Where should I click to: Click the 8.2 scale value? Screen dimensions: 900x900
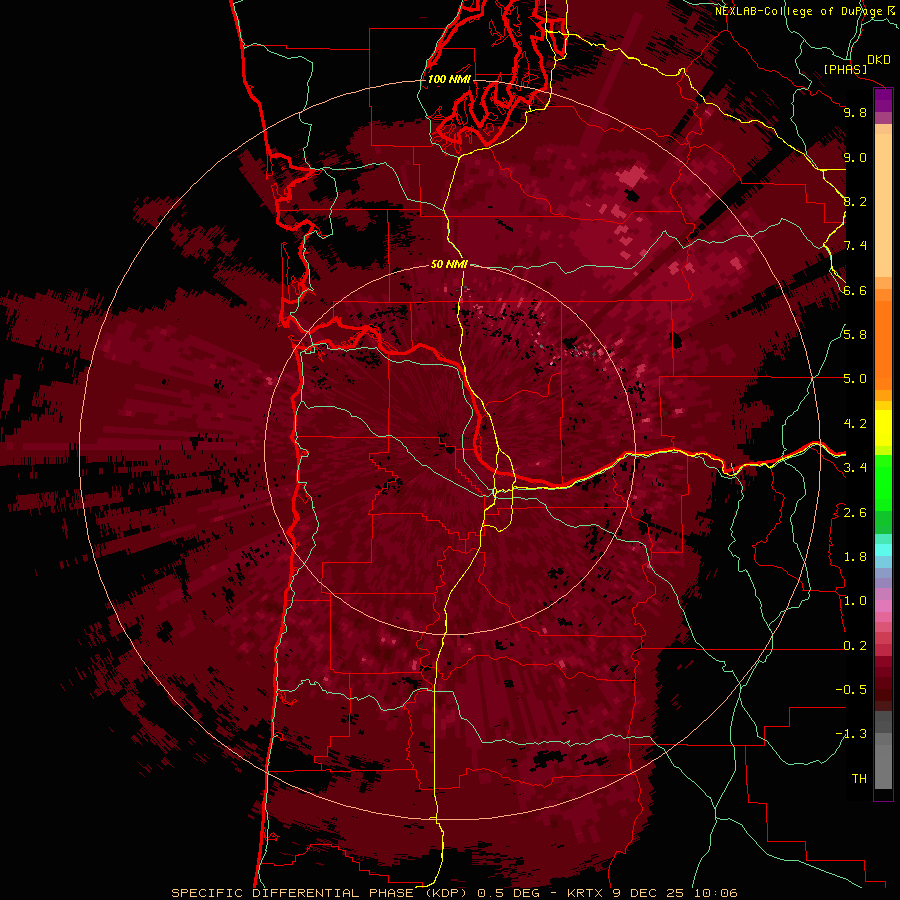pos(855,201)
